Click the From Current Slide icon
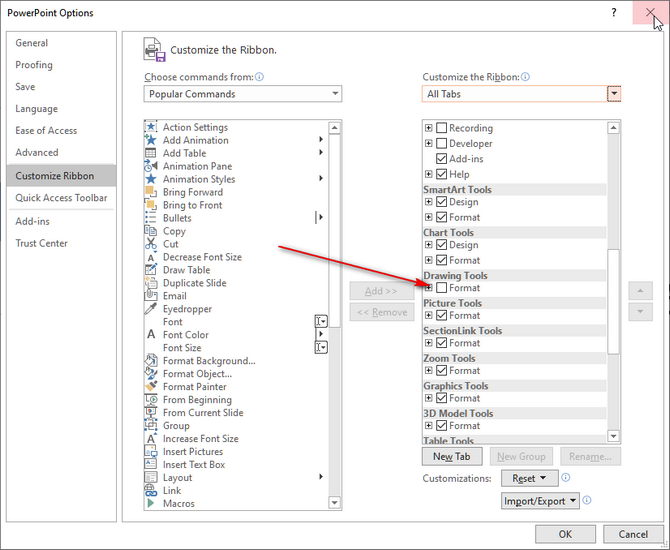Screen dimensions: 670x550 150,412
